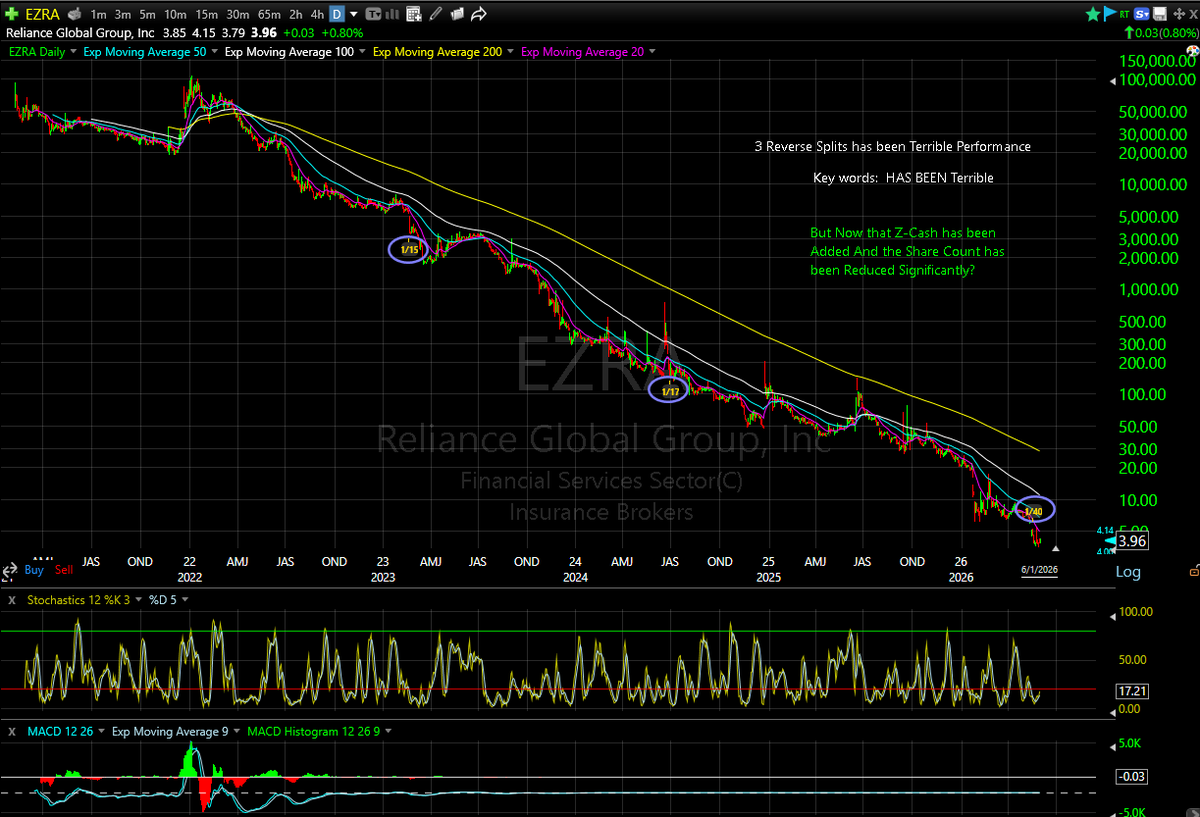Select the 65m timeframe
This screenshot has height=817, width=1200.
coord(269,14)
